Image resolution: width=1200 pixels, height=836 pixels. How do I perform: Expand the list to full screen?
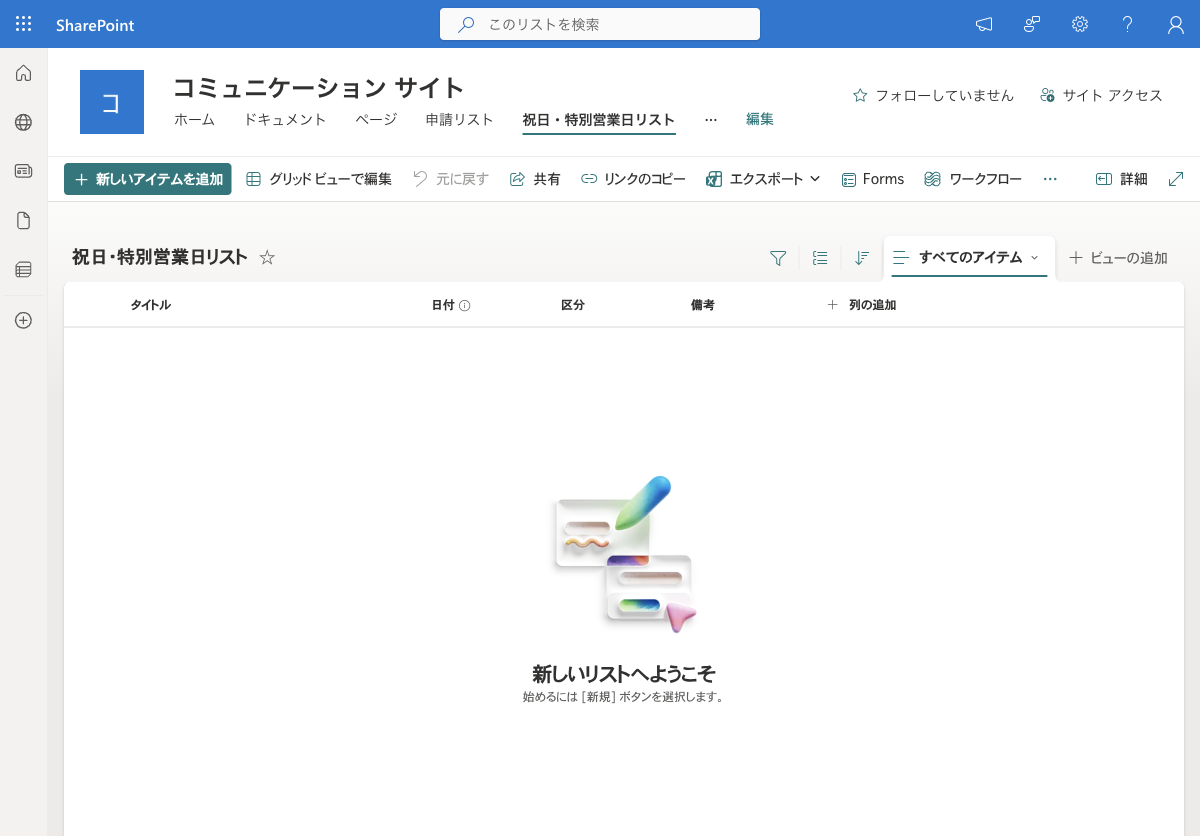click(1176, 179)
